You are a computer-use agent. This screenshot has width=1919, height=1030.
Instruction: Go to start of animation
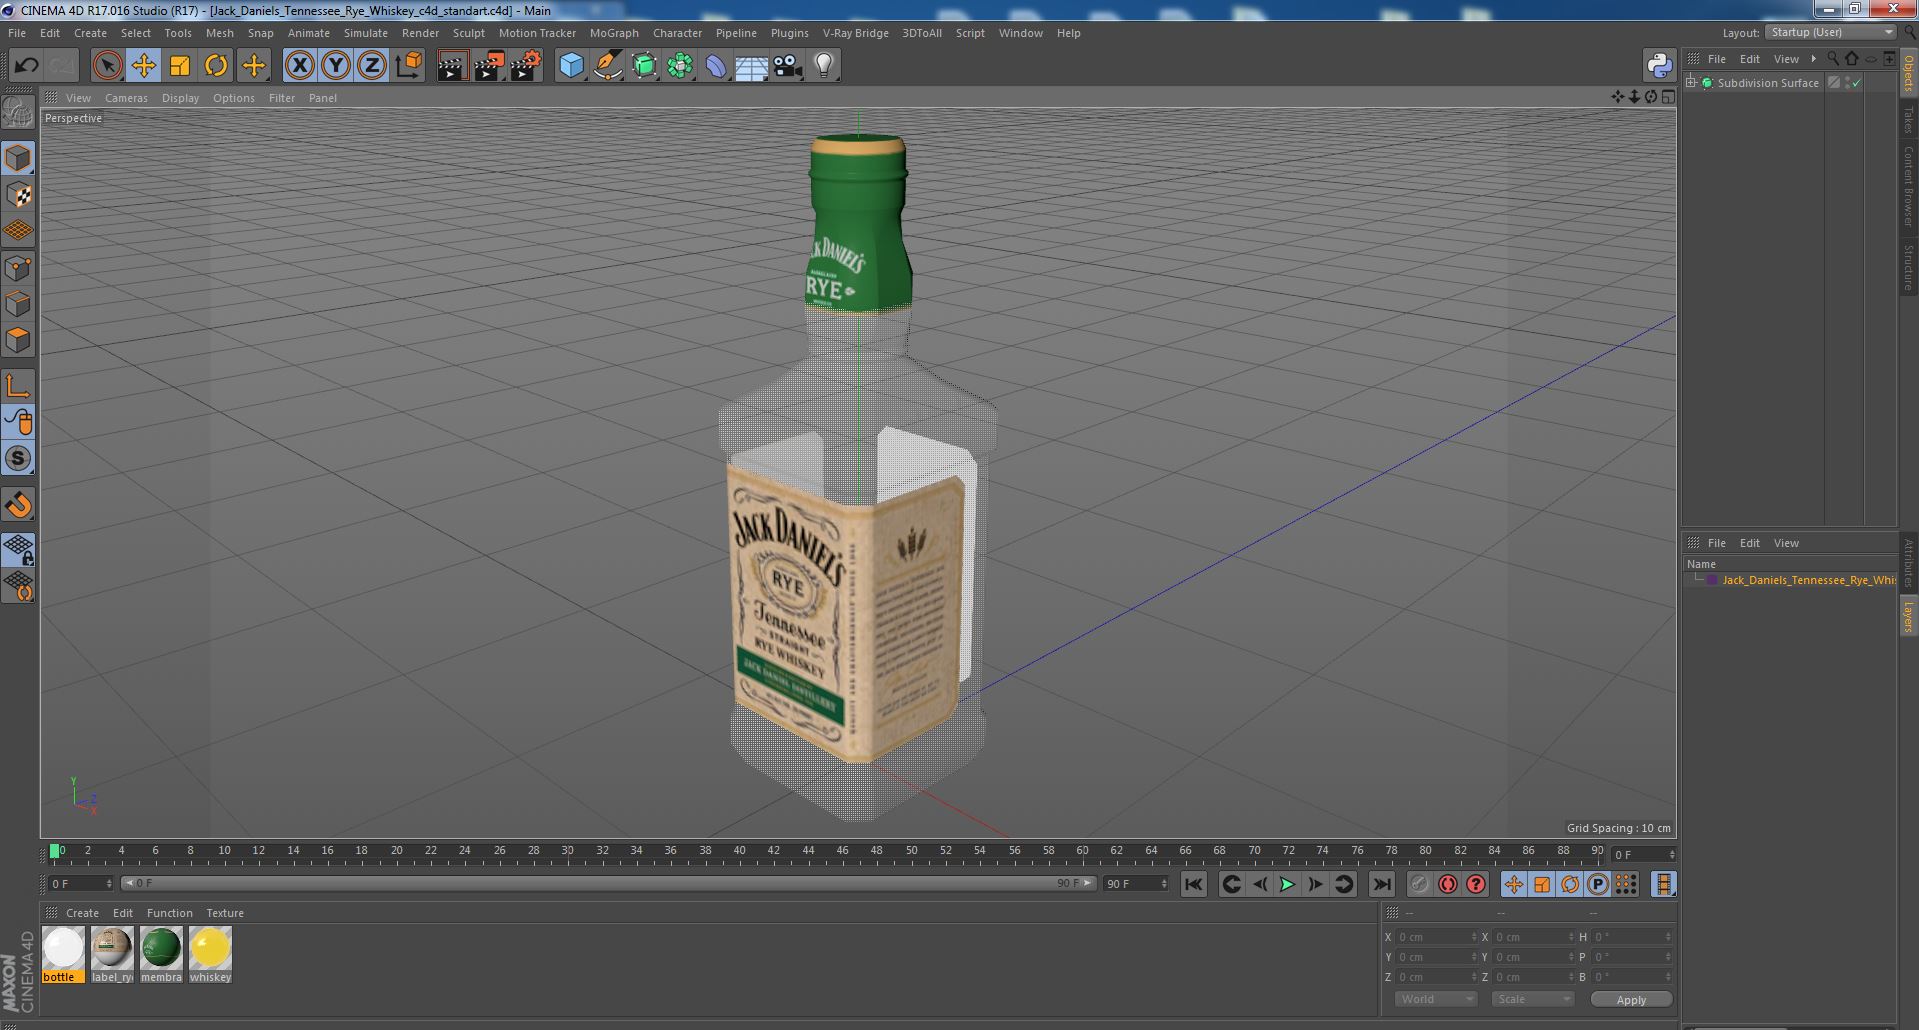tap(1193, 884)
